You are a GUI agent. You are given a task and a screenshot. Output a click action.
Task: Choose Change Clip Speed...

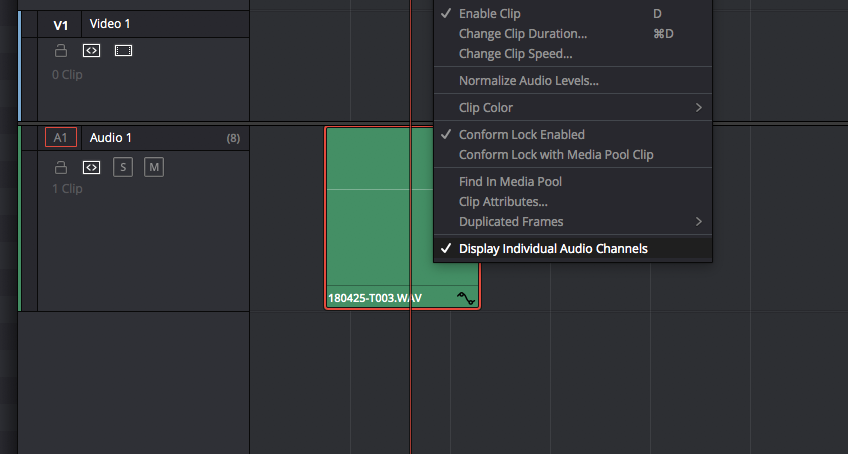click(573, 54)
